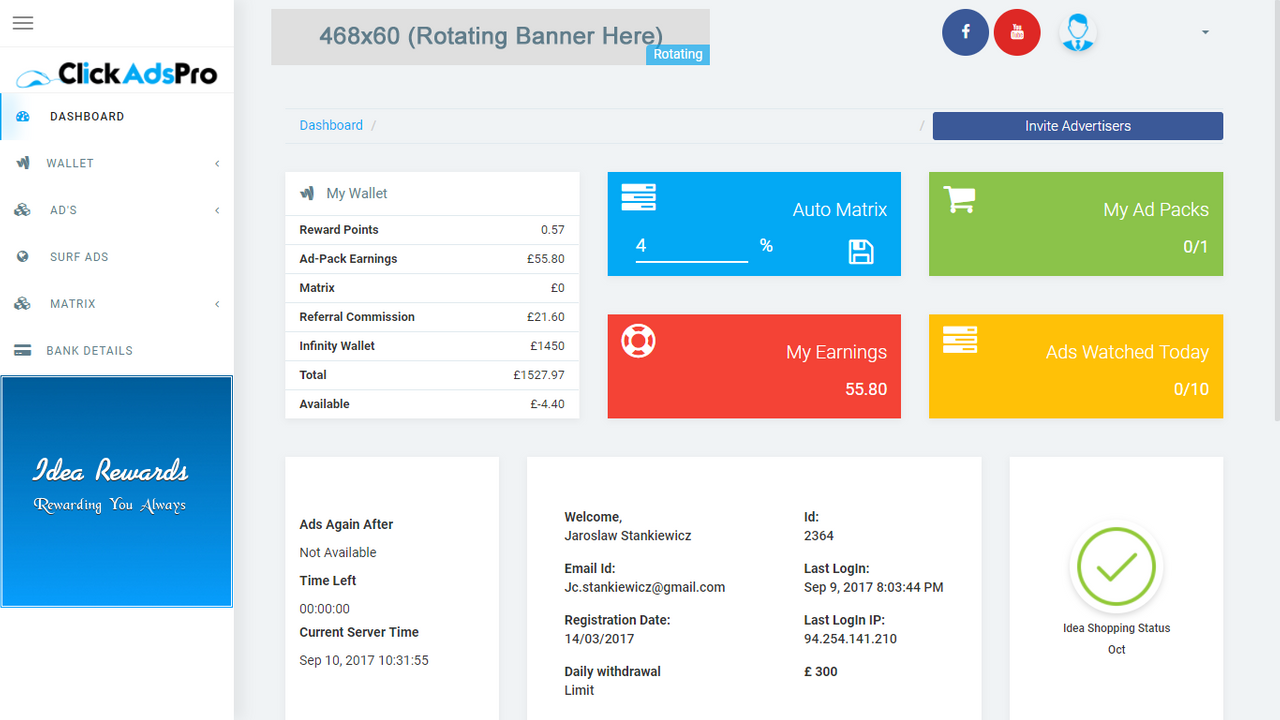
Task: Open the YouTube channel icon
Action: click(1017, 33)
